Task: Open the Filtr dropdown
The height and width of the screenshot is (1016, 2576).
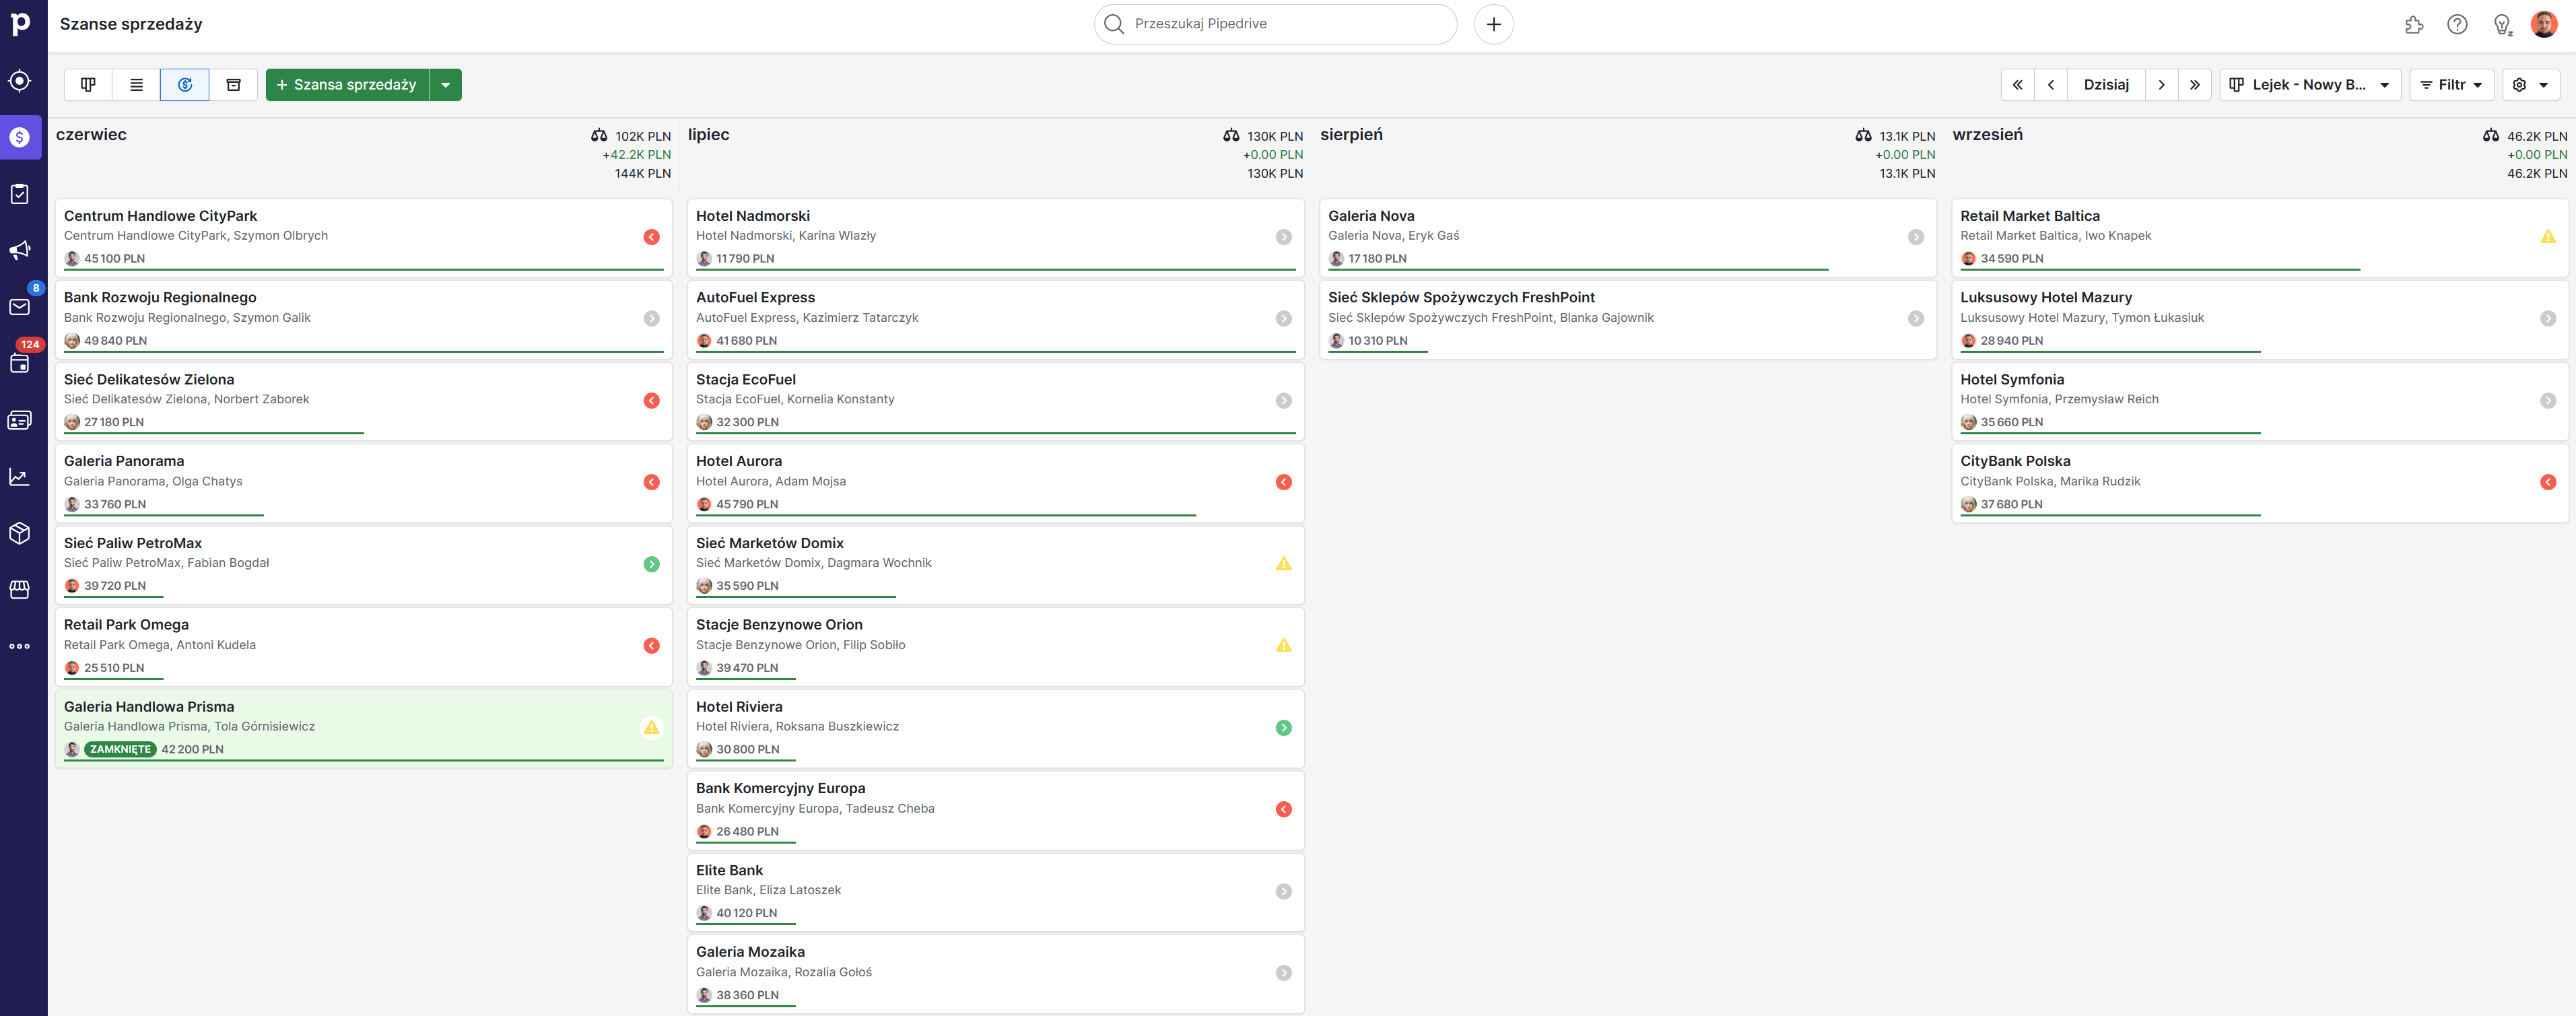Action: click(2452, 85)
